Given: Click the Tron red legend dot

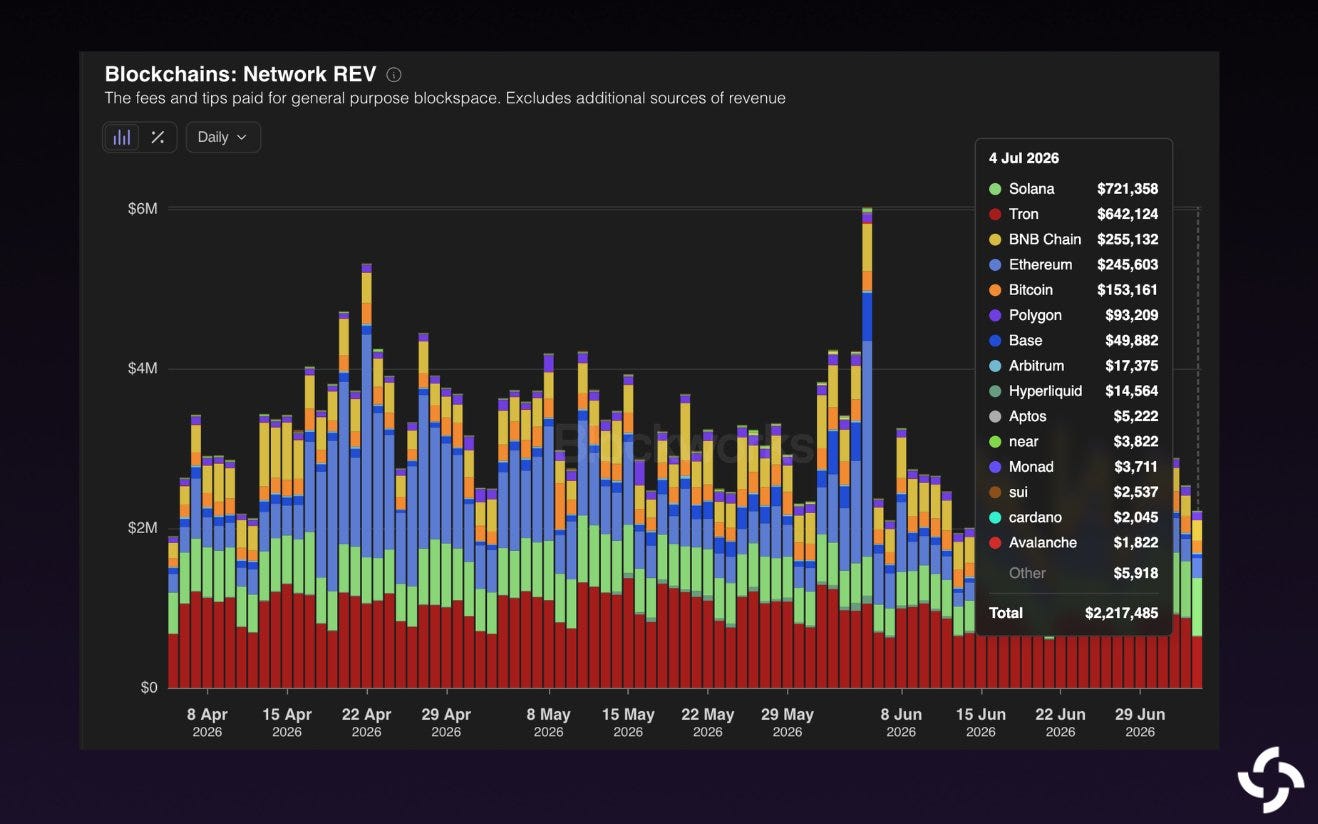Looking at the screenshot, I should click(995, 214).
